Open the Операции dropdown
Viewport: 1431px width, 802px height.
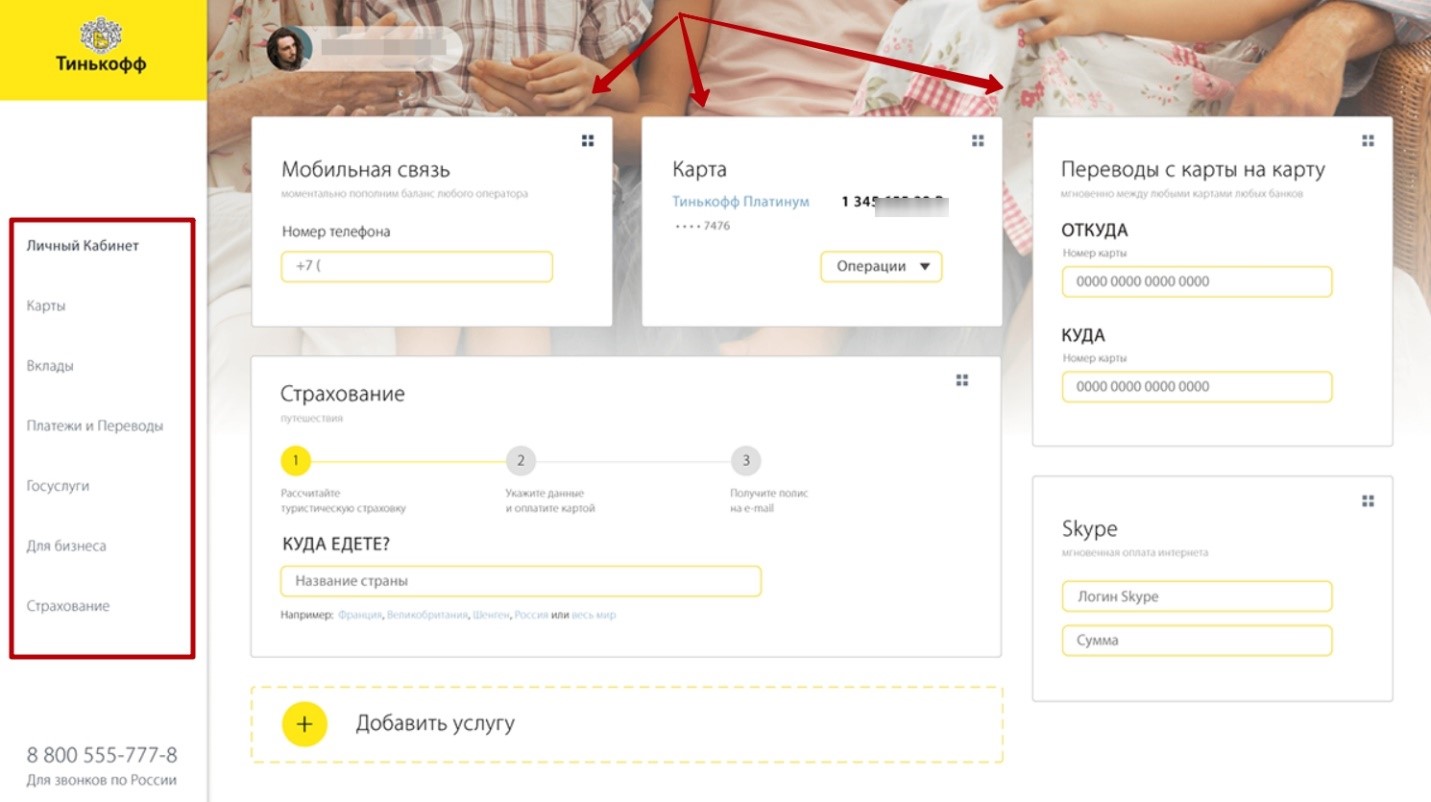(x=881, y=267)
